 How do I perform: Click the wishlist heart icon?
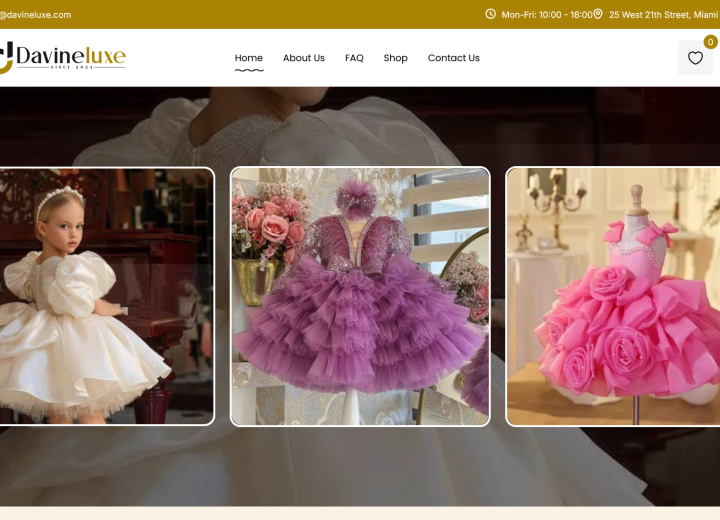tap(695, 58)
